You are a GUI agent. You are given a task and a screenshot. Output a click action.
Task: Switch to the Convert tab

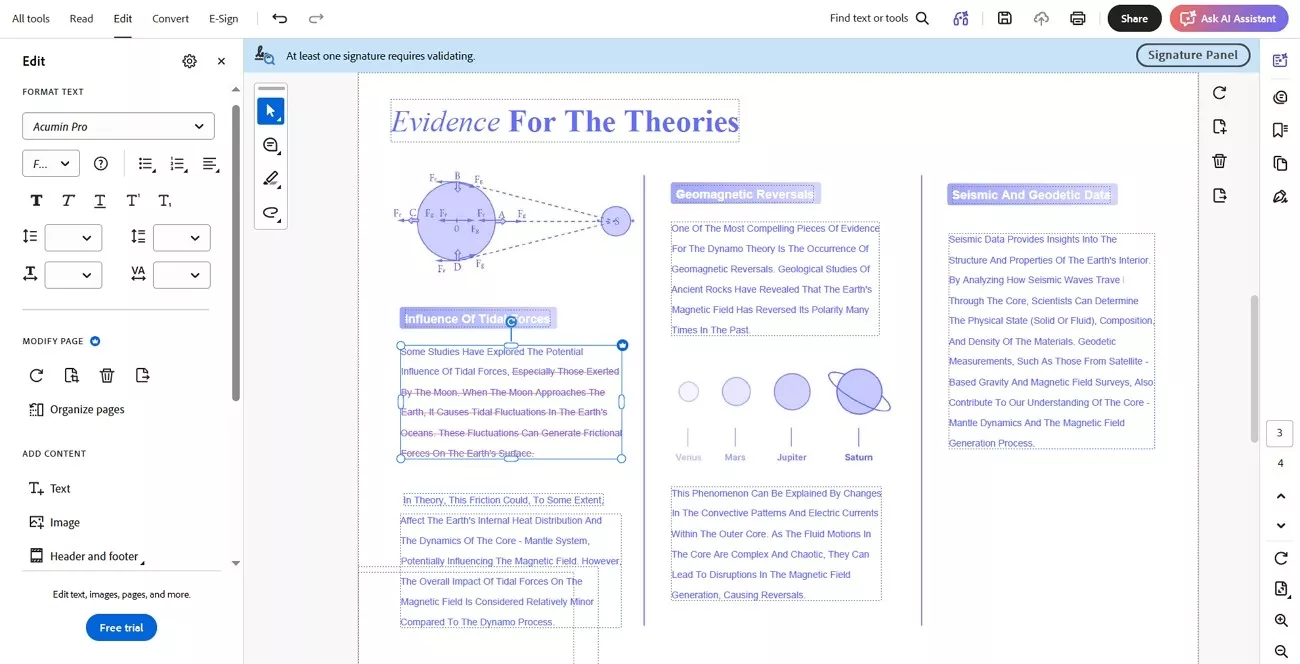tap(170, 18)
